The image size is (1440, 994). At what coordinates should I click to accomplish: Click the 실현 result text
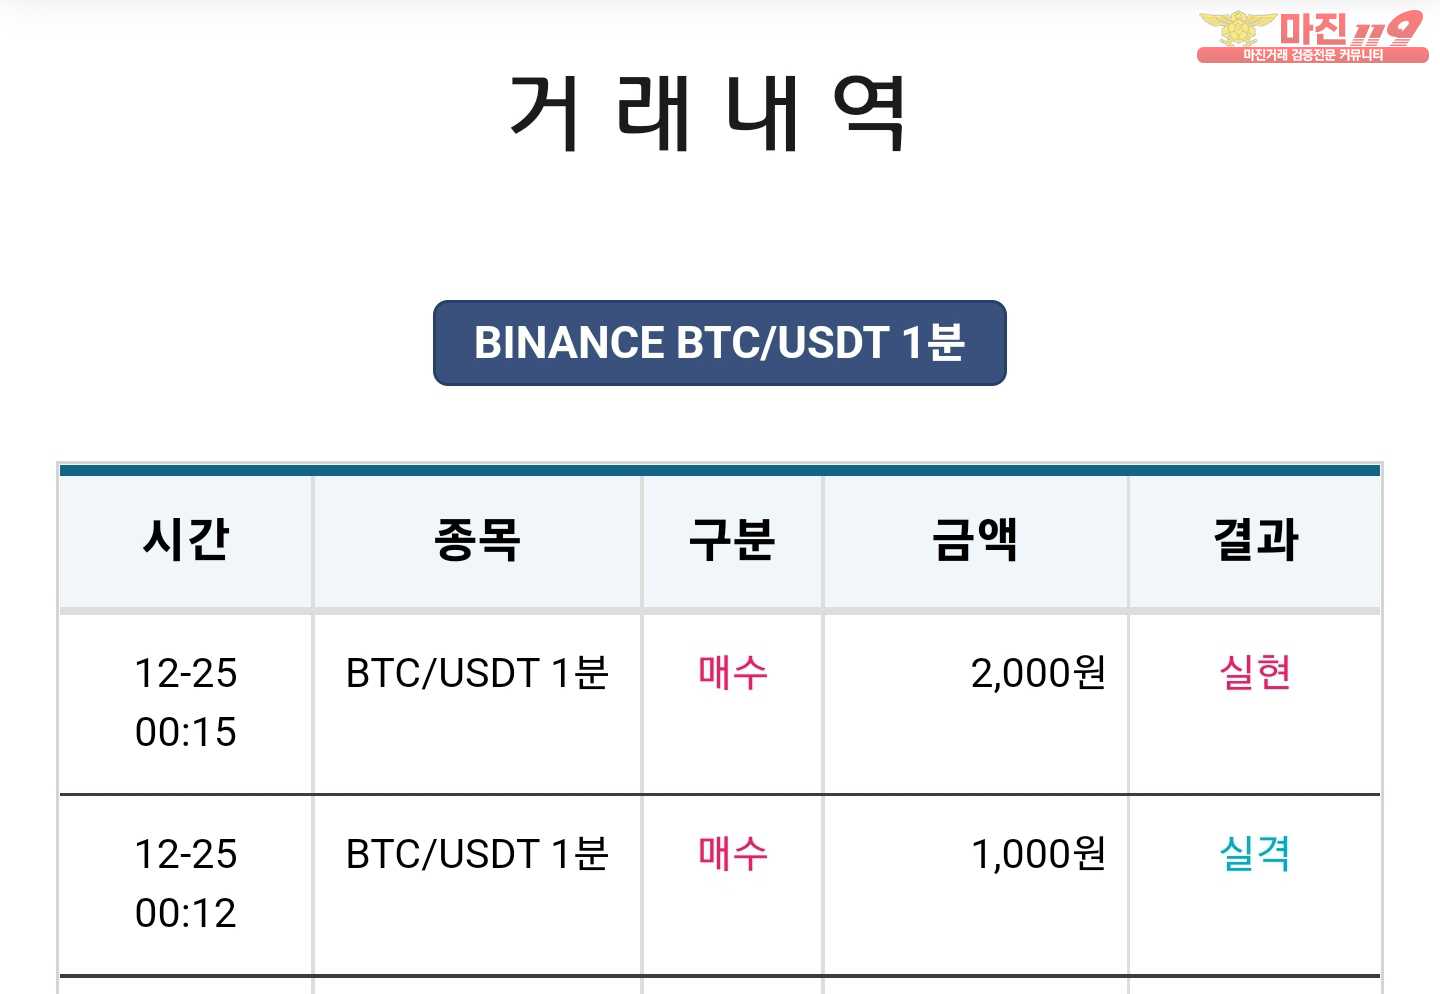(1255, 672)
